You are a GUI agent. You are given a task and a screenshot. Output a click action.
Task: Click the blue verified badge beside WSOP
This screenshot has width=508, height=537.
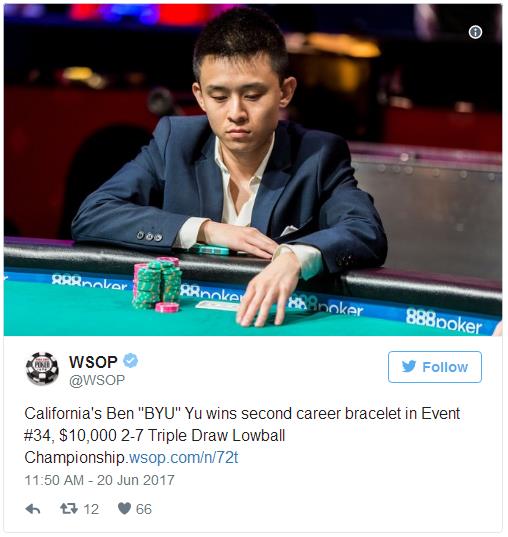pos(130,361)
